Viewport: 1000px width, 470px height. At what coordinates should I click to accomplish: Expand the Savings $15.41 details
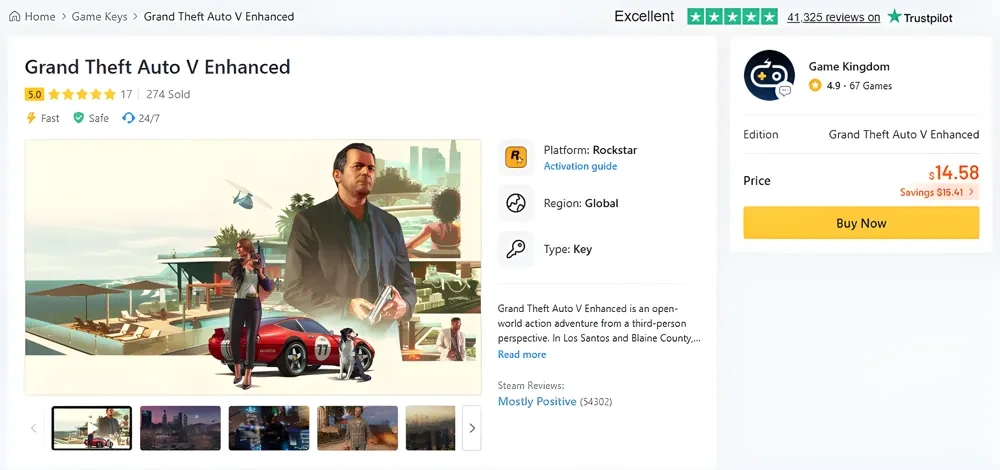point(938,192)
